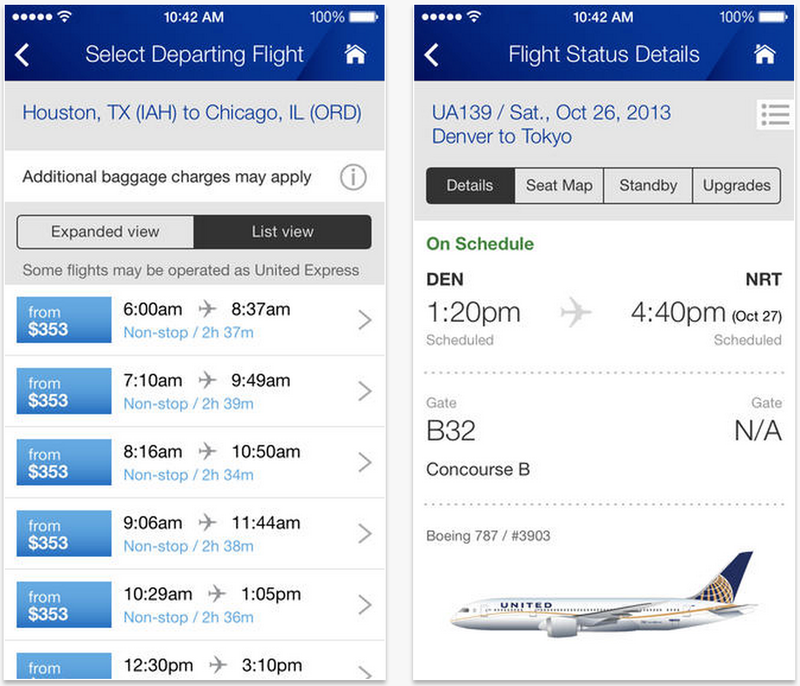Tap home icon on Select Departing Flight screen

(x=355, y=54)
